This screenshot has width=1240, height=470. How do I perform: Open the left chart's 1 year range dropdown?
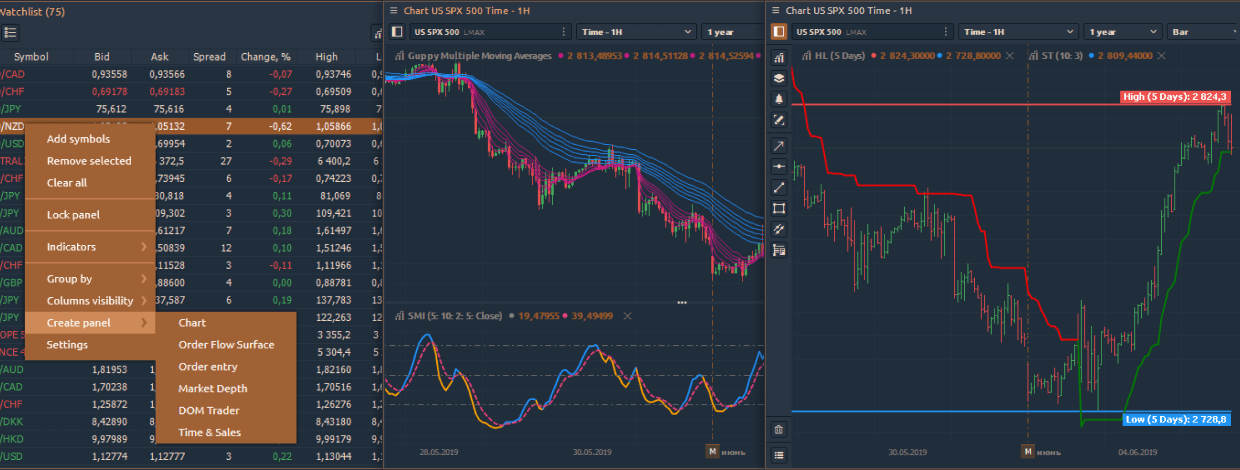click(732, 32)
